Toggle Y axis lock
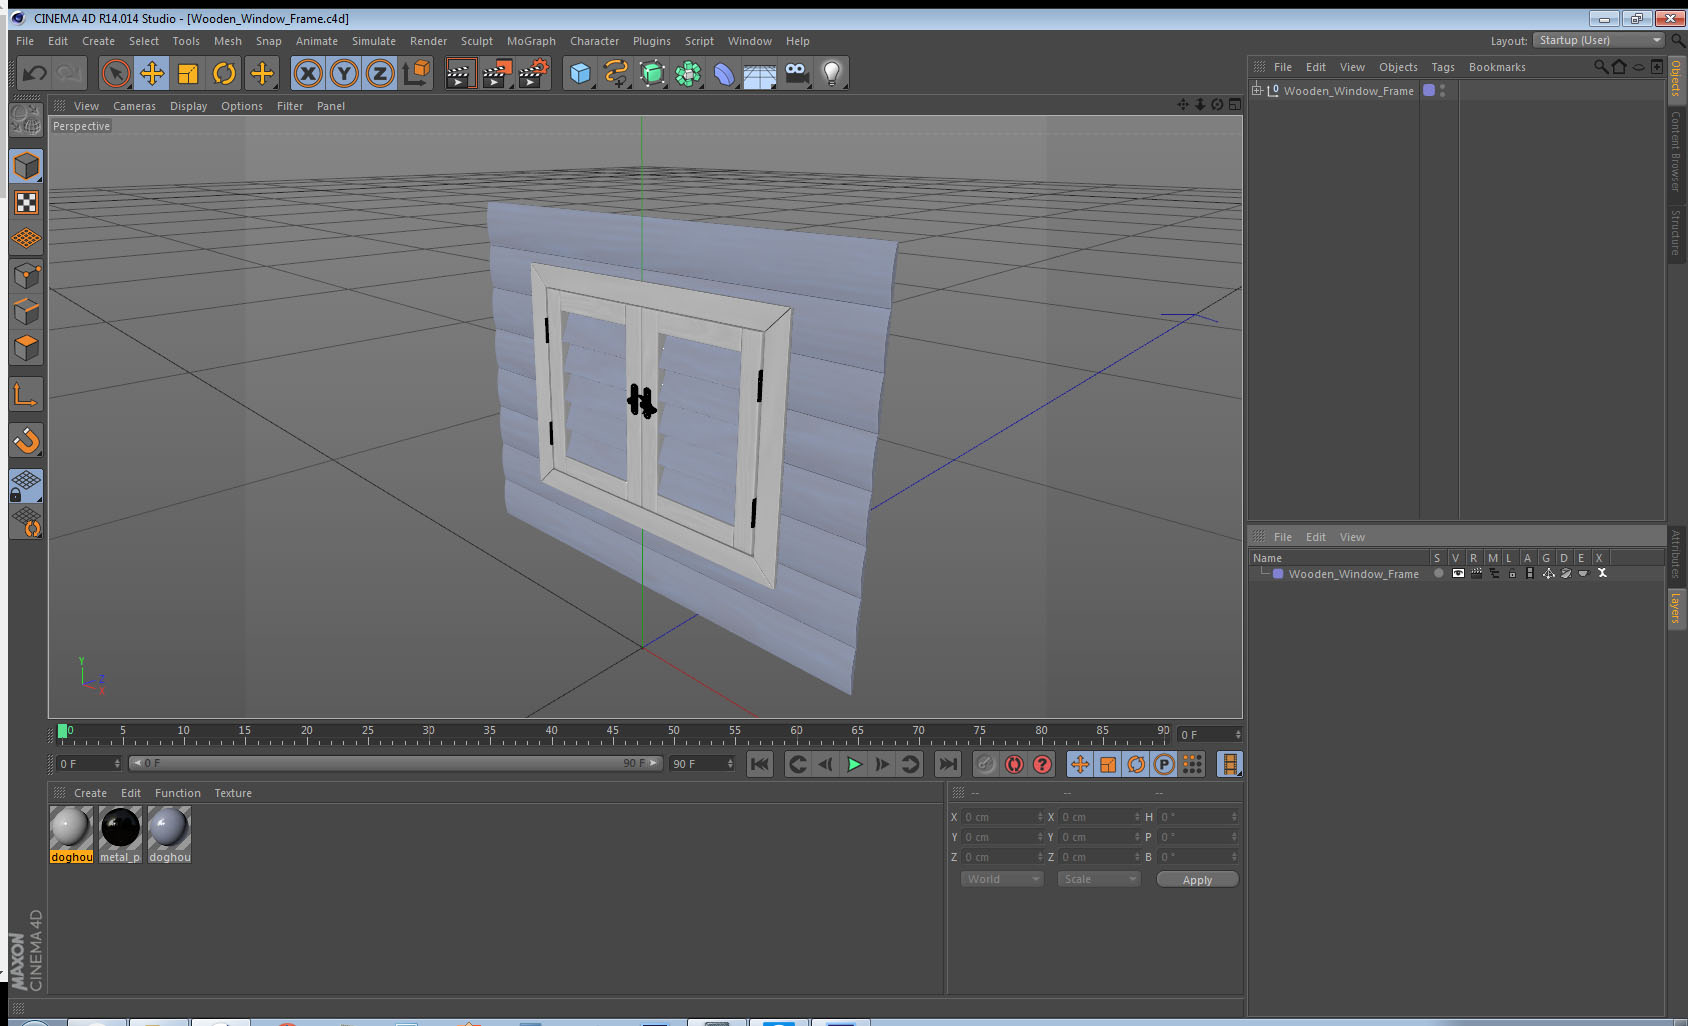1688x1026 pixels. coord(344,73)
